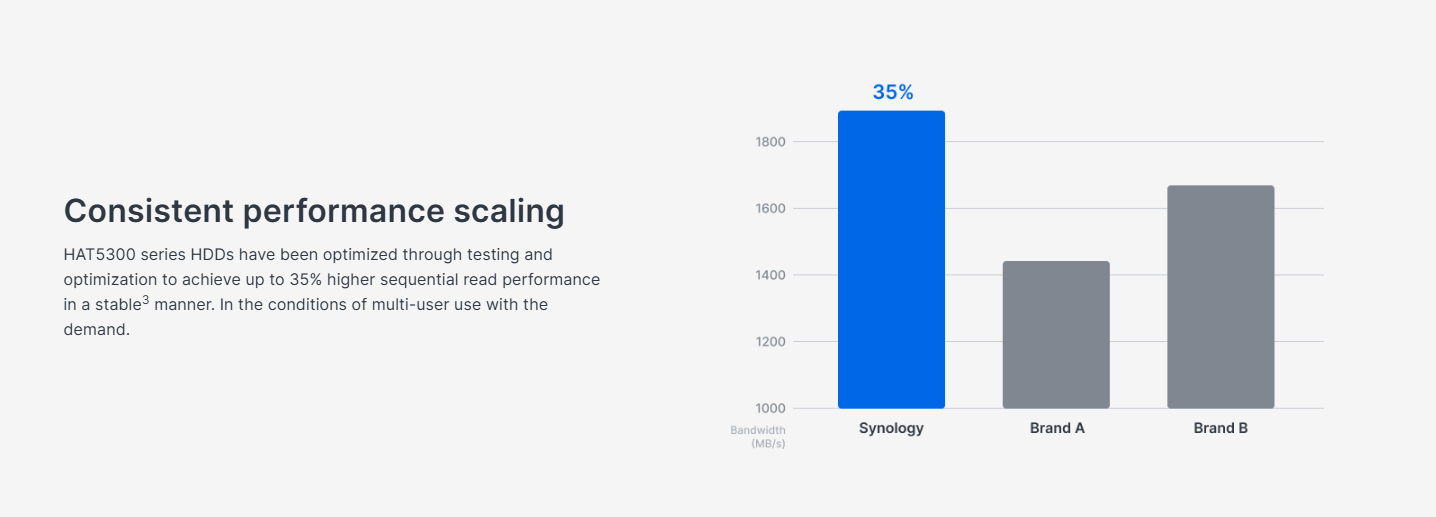Click the 1400 y-axis value
Viewport: 1436px width, 517px height.
tap(770, 275)
